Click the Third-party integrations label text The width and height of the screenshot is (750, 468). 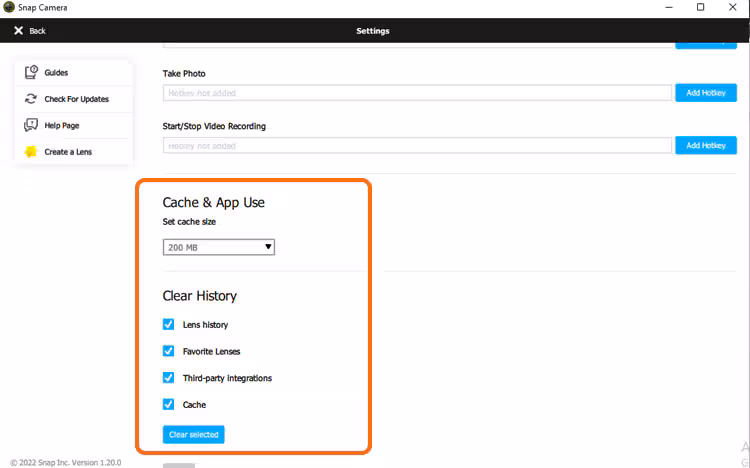coord(227,378)
